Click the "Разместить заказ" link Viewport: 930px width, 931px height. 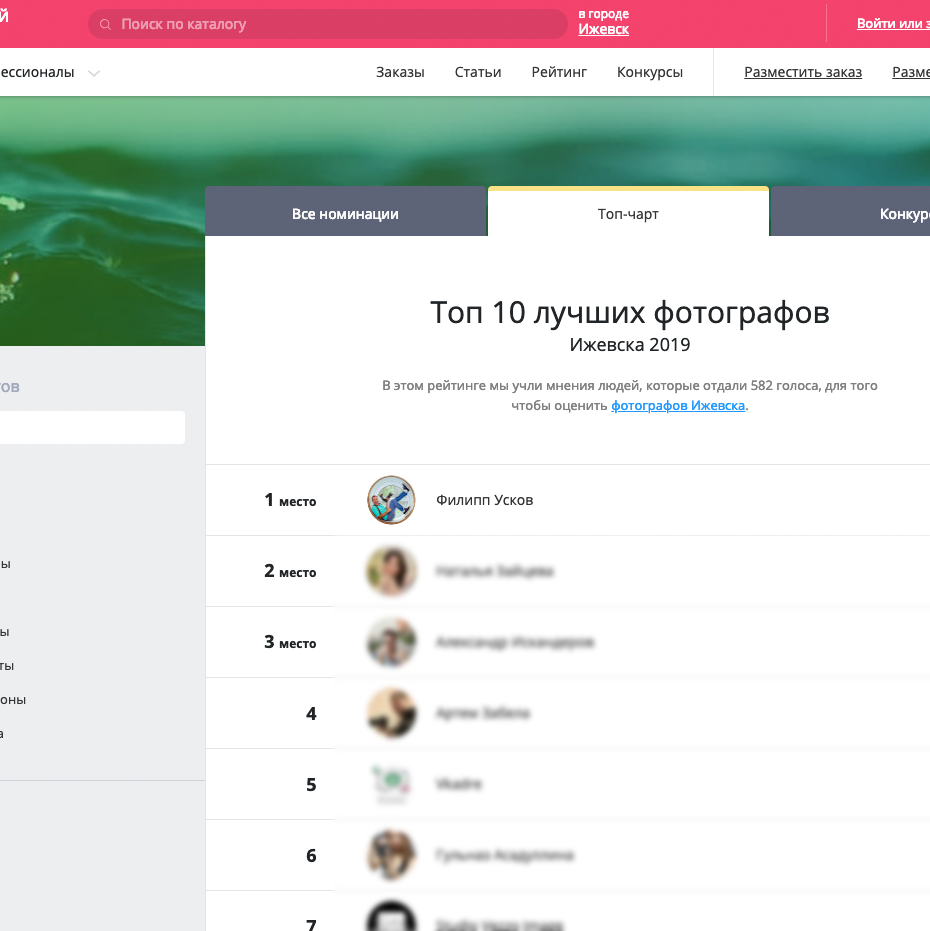pos(803,72)
